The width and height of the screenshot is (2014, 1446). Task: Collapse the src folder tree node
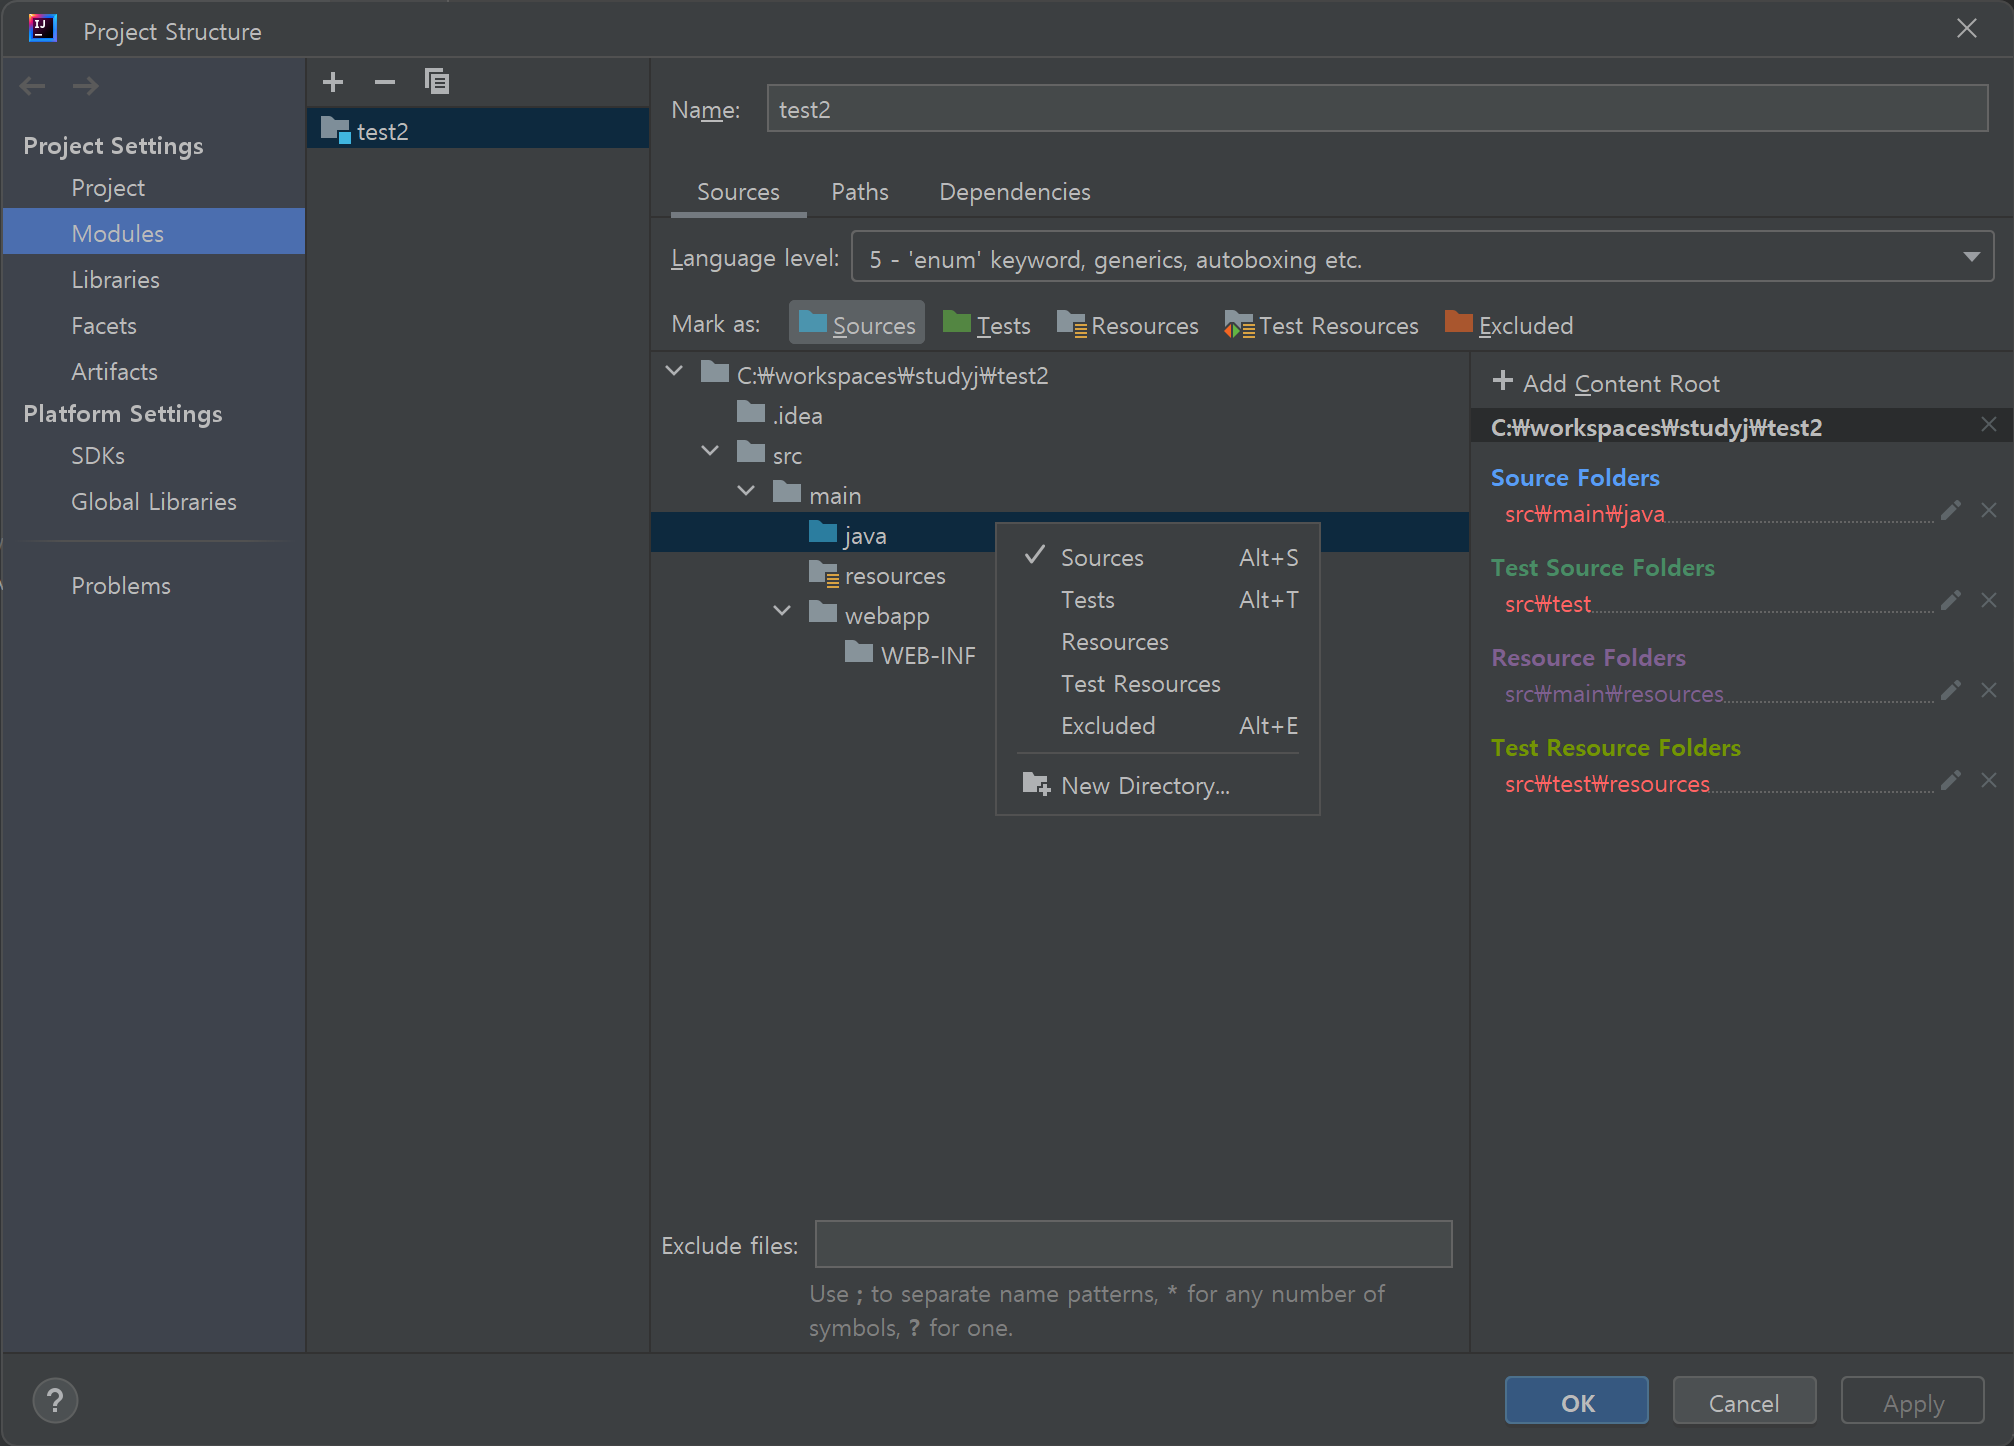(x=710, y=451)
